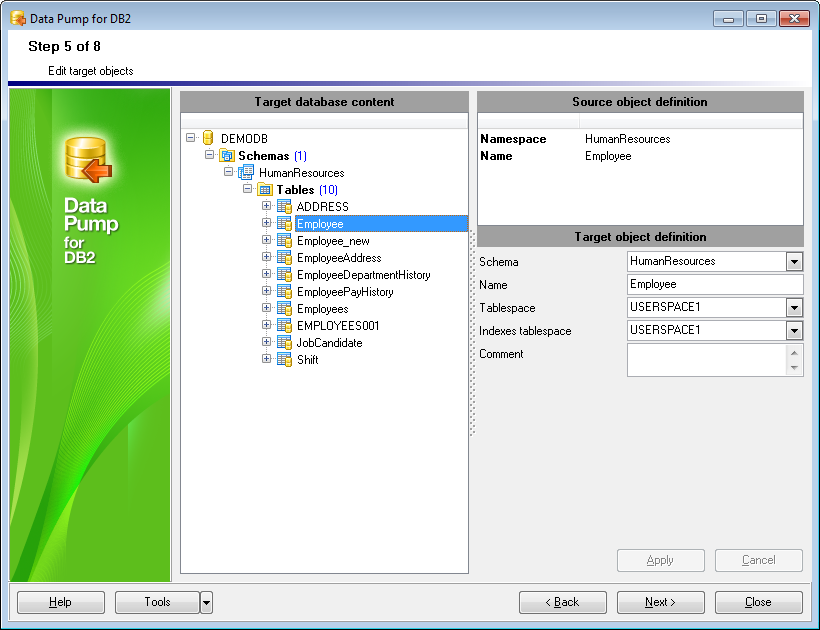This screenshot has width=820, height=630.
Task: Click the ADDRESS table icon
Action: pyautogui.click(x=284, y=207)
